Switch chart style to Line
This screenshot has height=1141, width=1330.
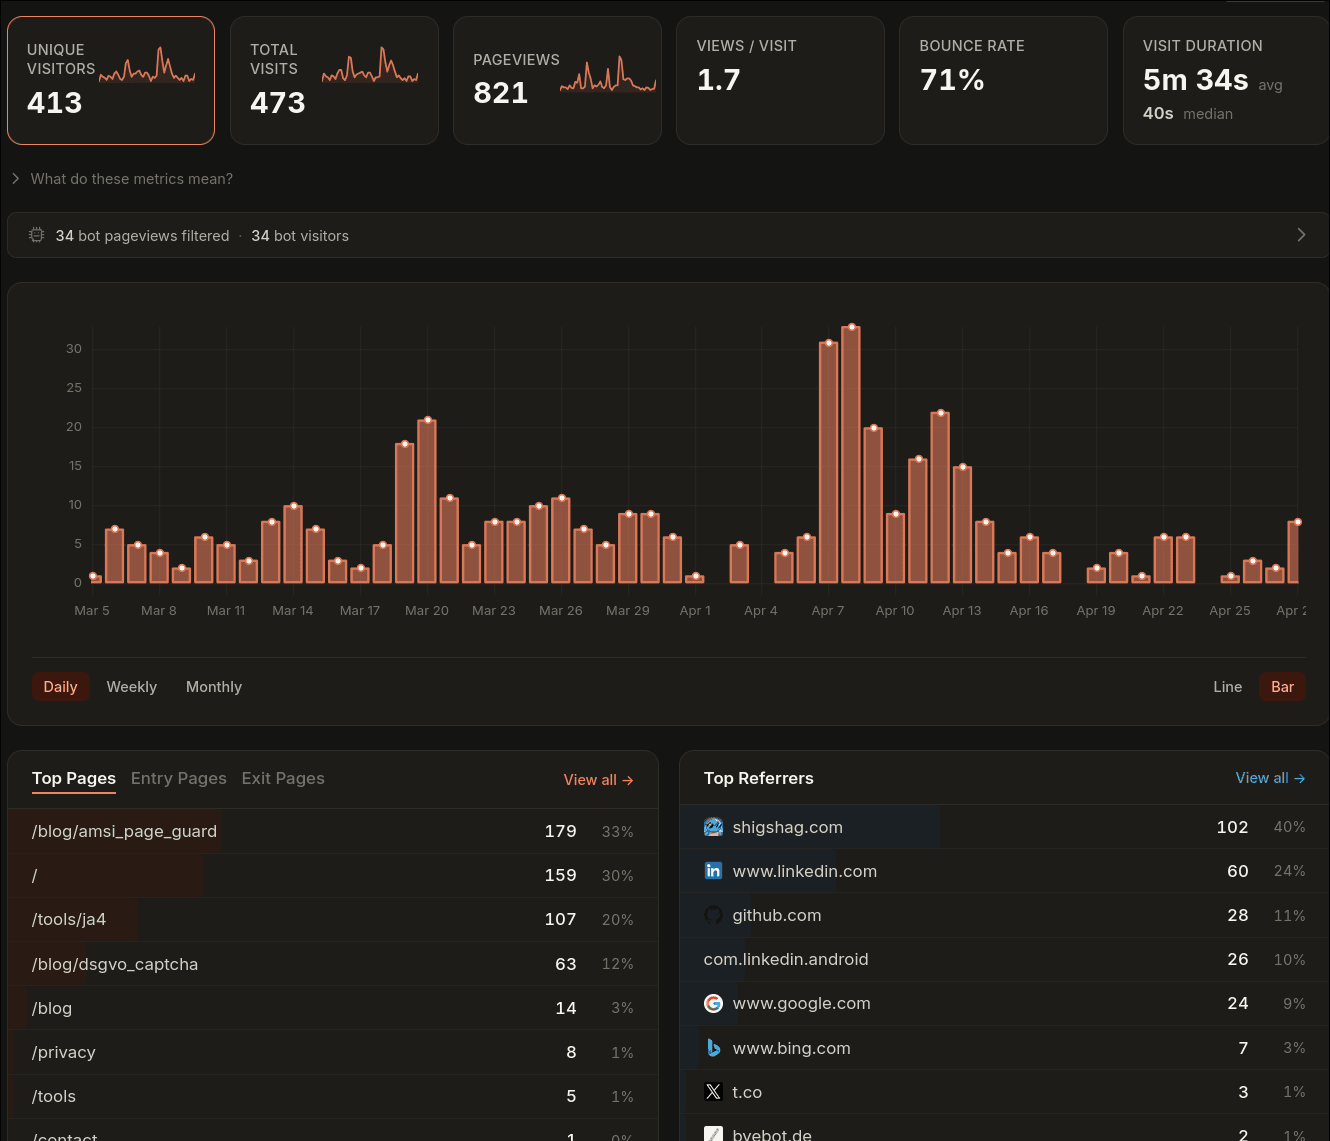[1227, 687]
